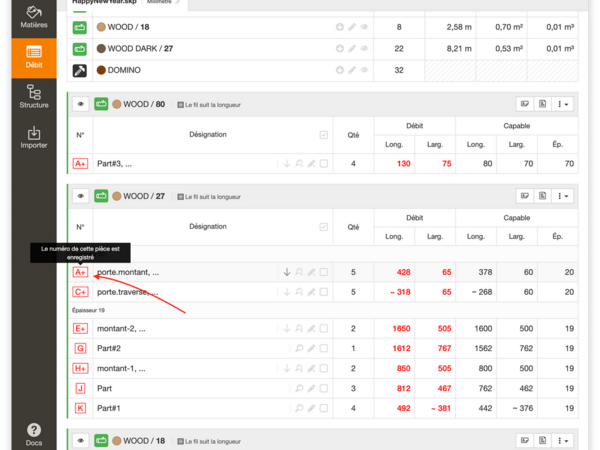Viewport: 600px width, 450px height.
Task: Open the Docs help icon
Action: tap(33, 433)
